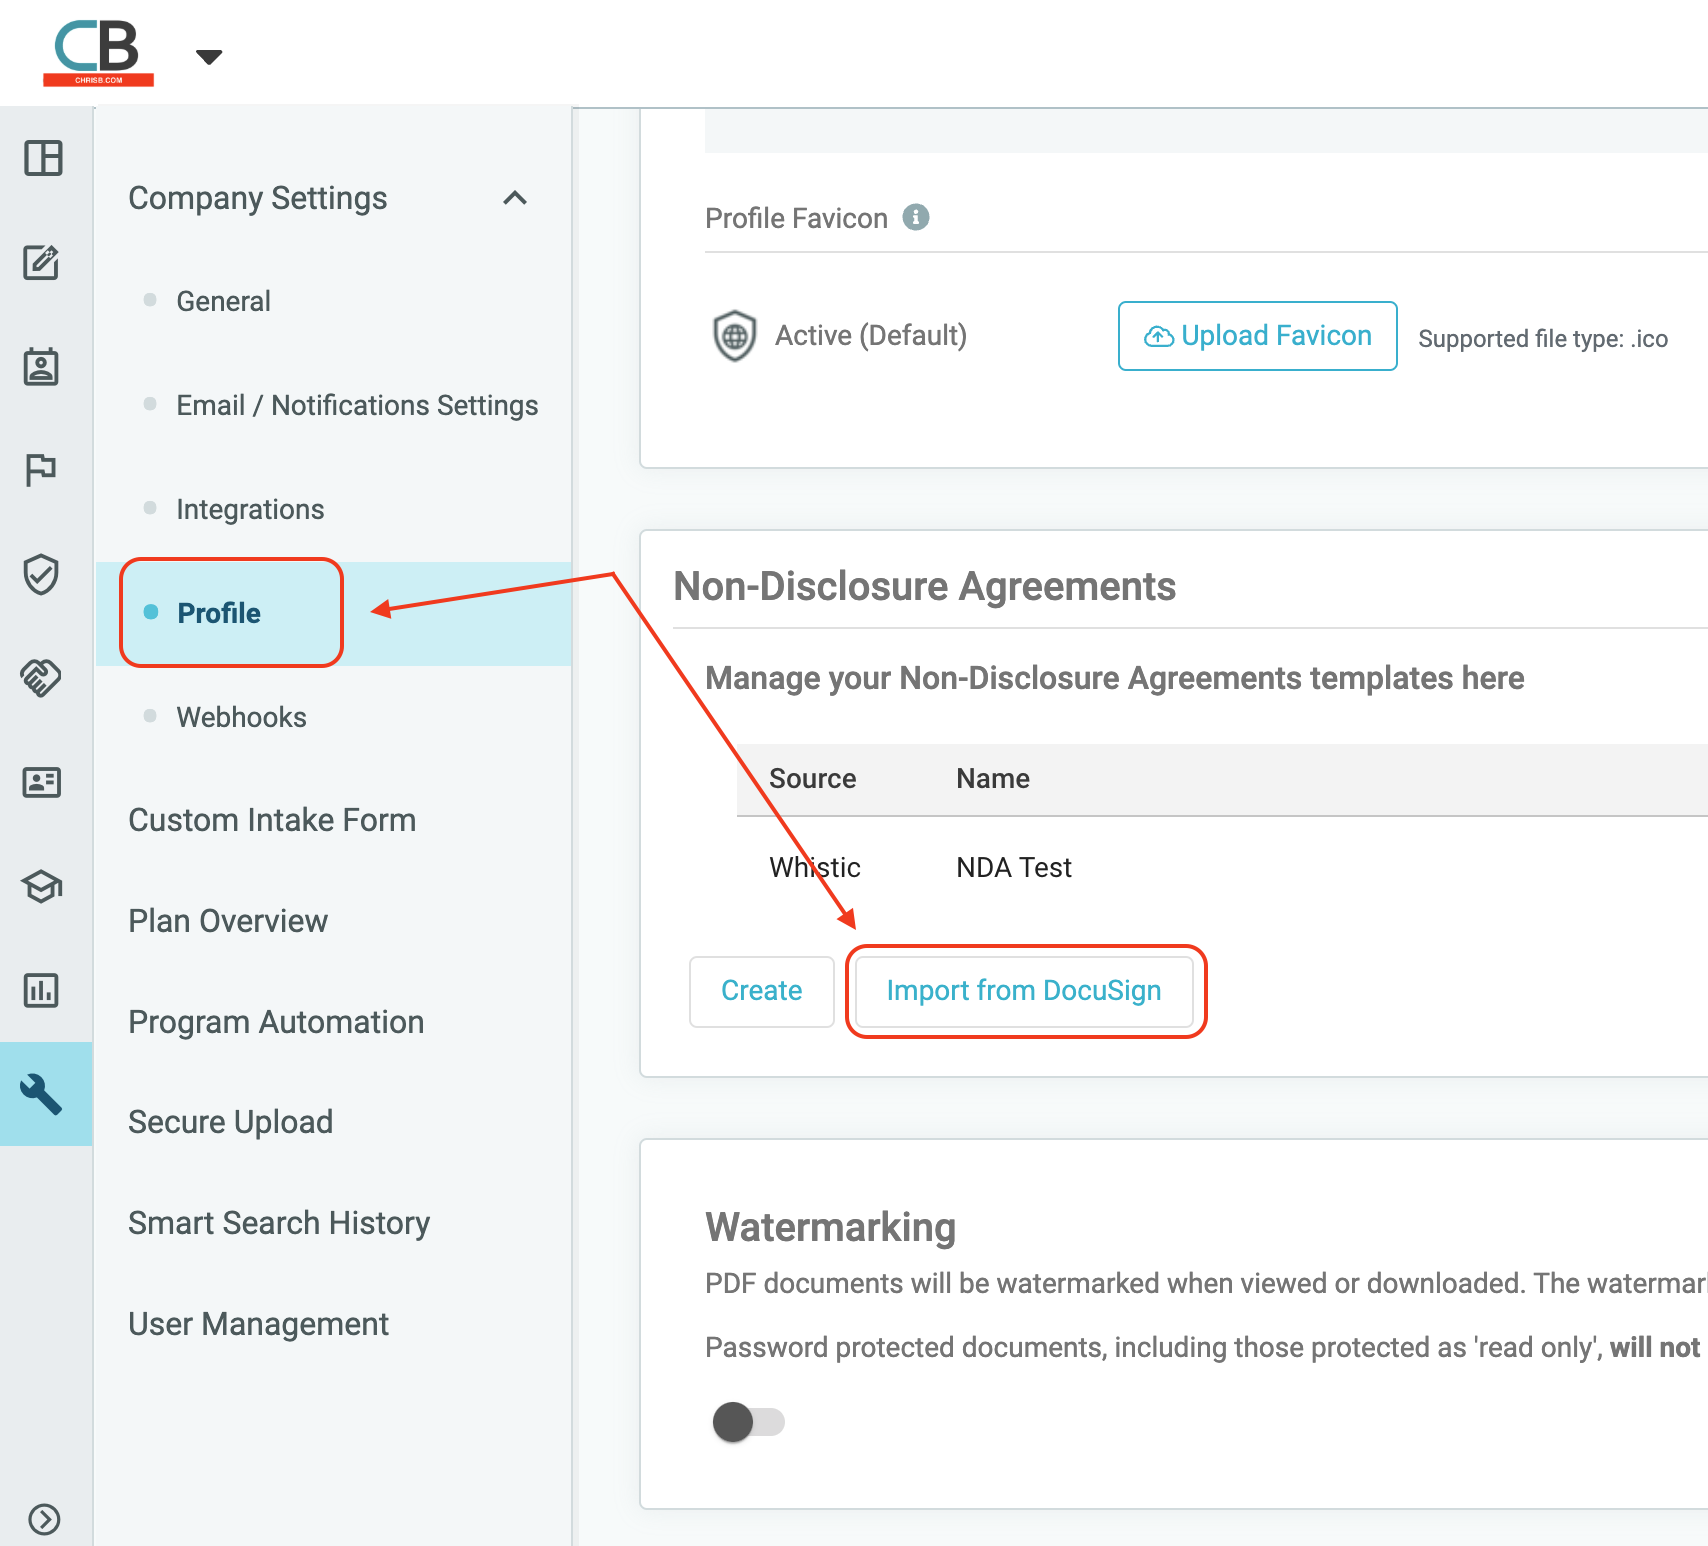
Task: Collapse the Company Settings section
Action: (516, 198)
